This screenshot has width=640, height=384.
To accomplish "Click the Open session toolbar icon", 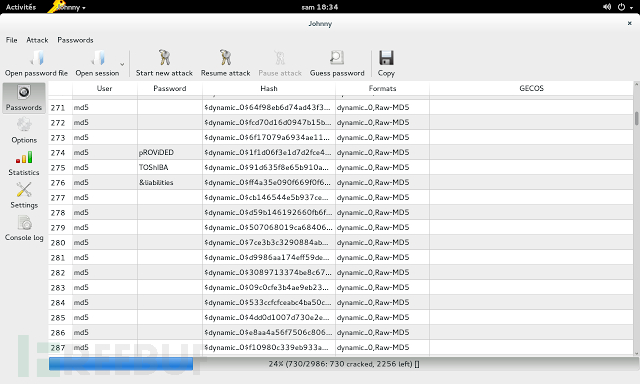I will 98,58.
